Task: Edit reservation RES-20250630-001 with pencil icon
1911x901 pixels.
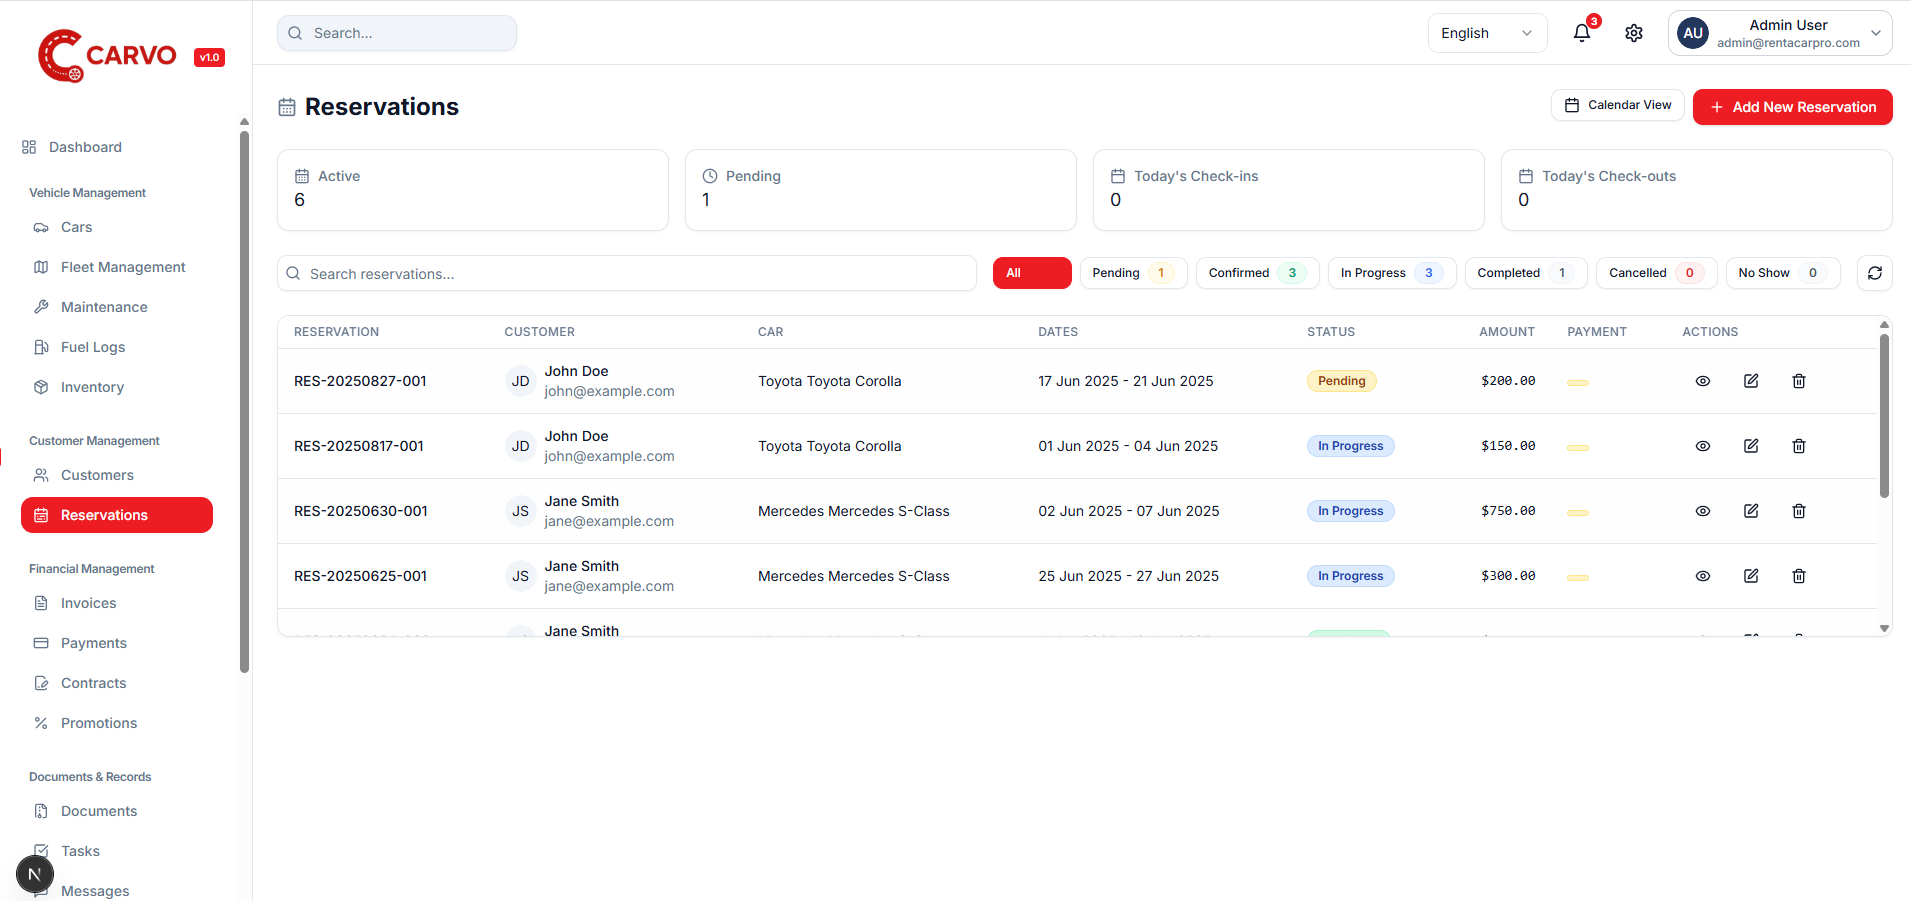Action: (1750, 511)
